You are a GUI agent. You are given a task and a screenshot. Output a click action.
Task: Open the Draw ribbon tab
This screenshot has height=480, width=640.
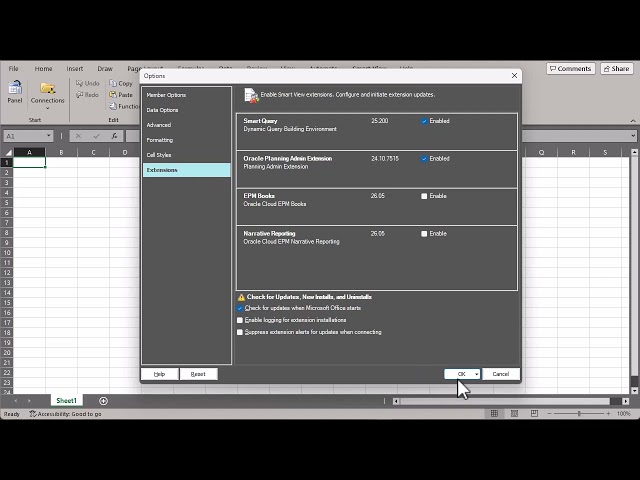[105, 69]
